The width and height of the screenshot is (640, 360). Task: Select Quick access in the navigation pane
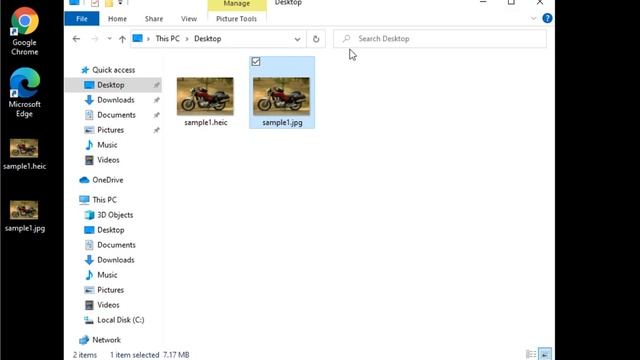coord(113,70)
